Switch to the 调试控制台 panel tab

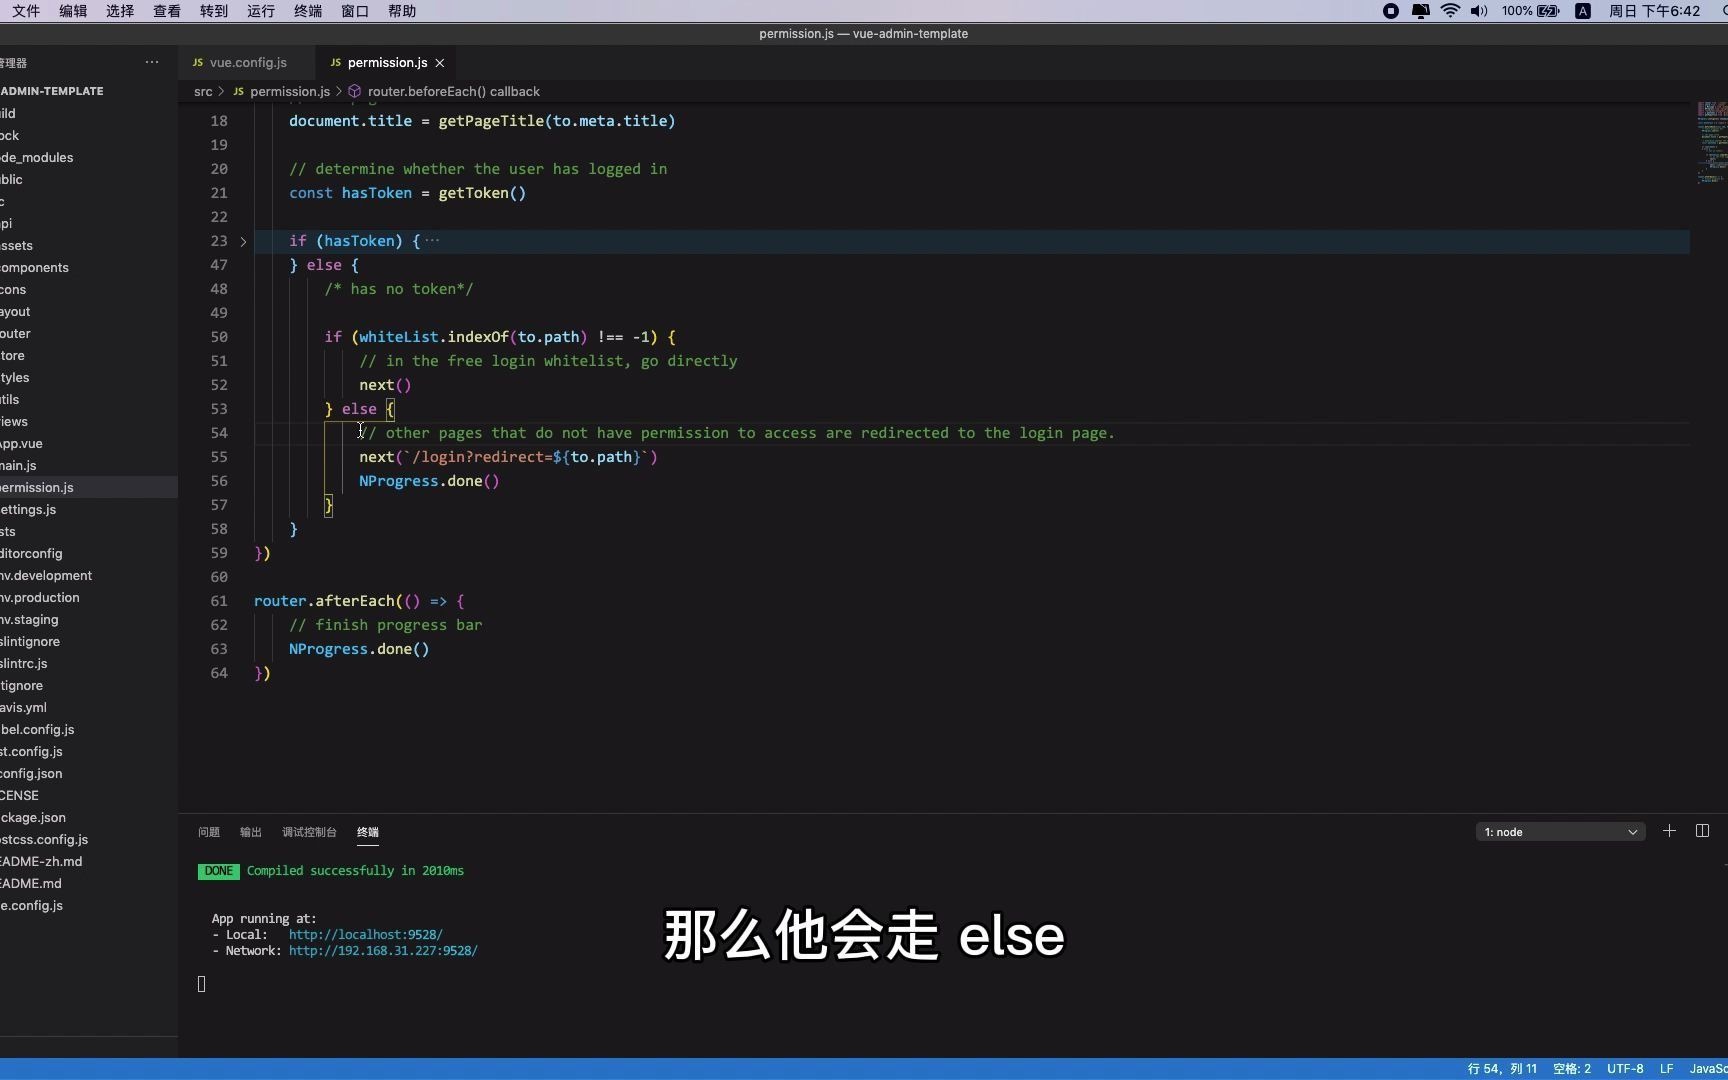[x=309, y=832]
